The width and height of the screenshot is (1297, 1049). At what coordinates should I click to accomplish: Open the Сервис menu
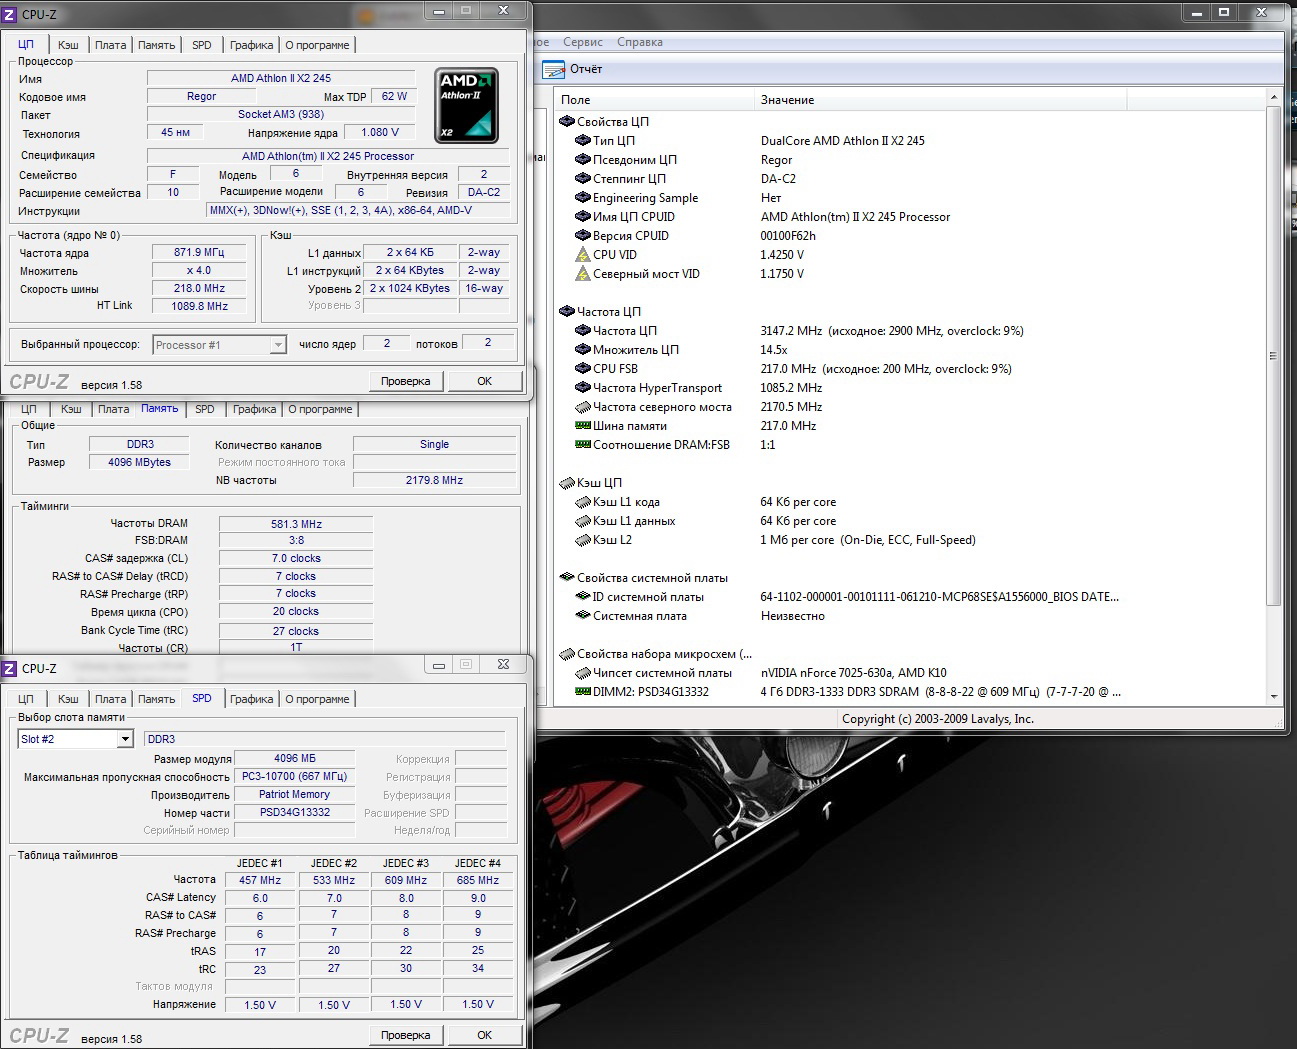582,42
